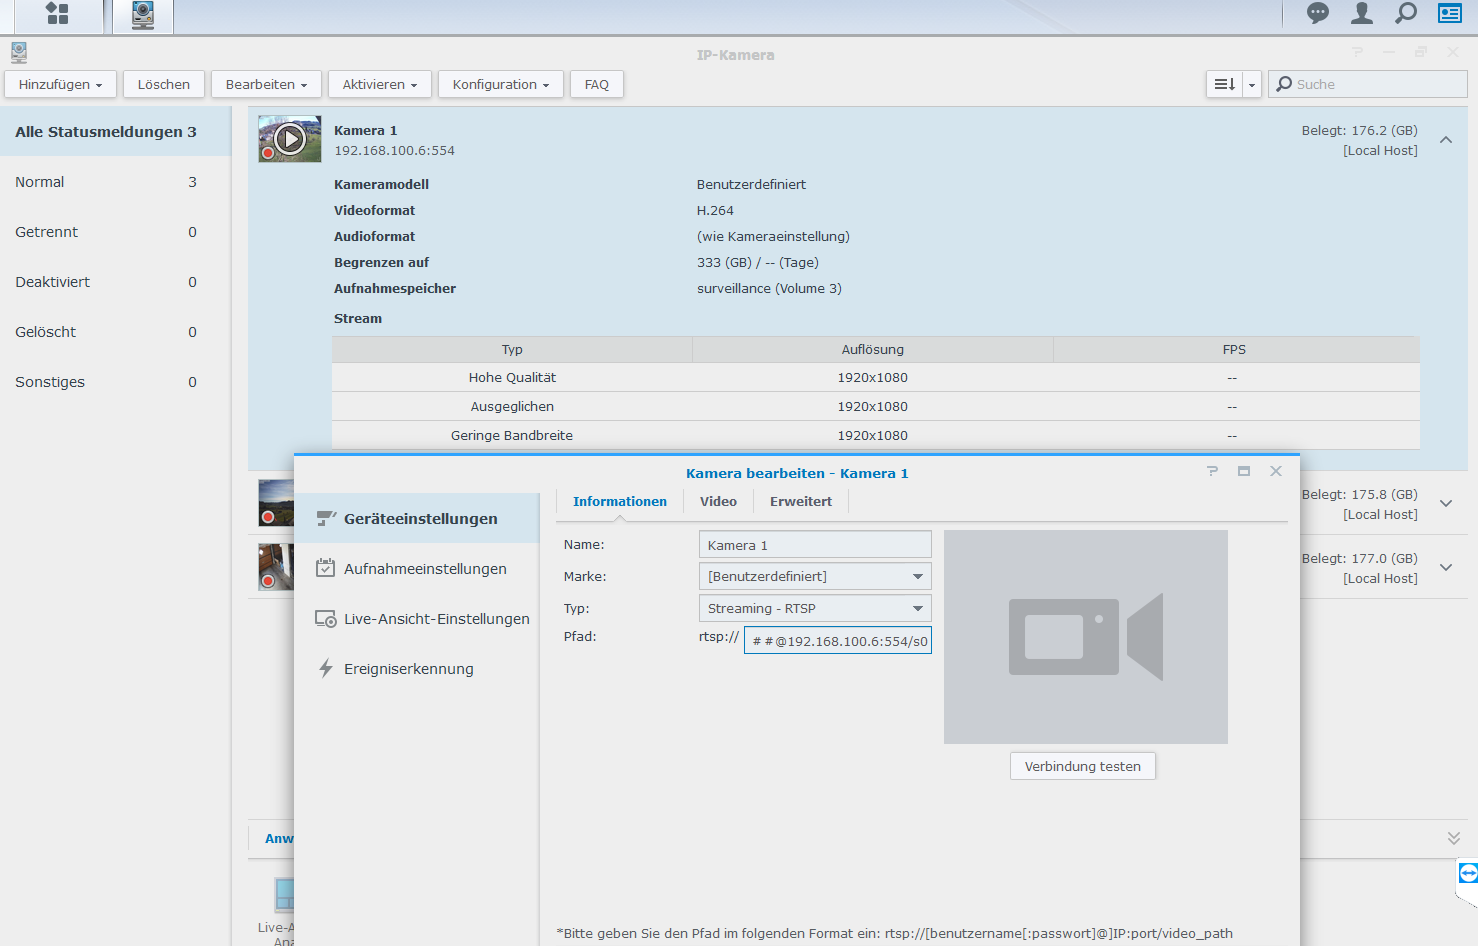1478x946 pixels.
Task: Open Aufnahmeeinstellungen in the sidebar
Action: click(425, 569)
